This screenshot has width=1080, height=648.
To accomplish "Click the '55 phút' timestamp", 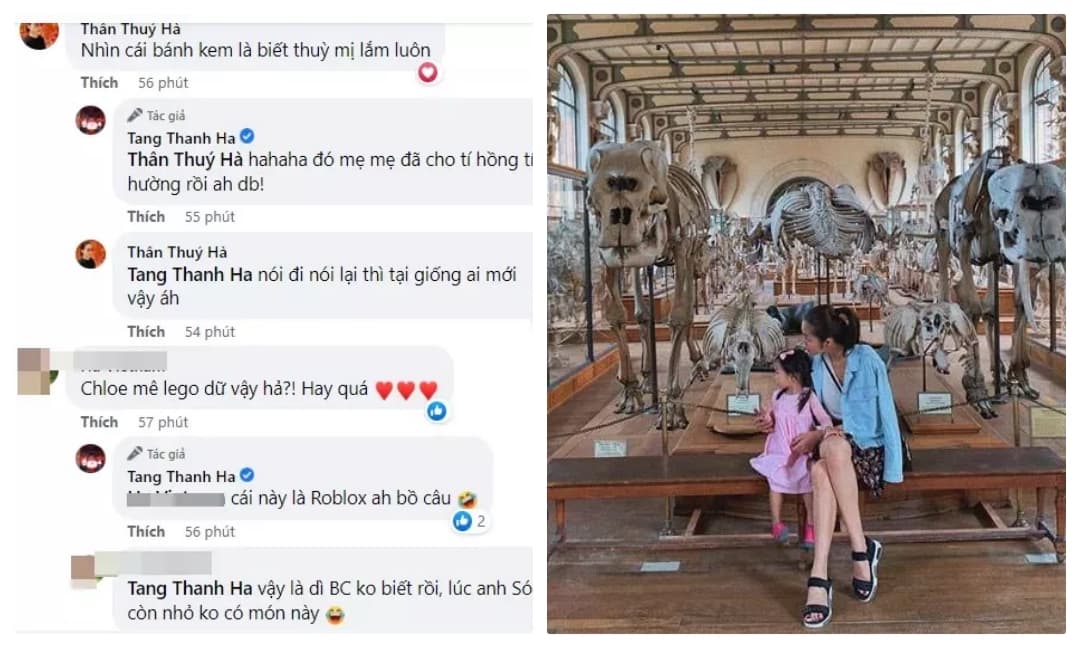I will coord(209,216).
